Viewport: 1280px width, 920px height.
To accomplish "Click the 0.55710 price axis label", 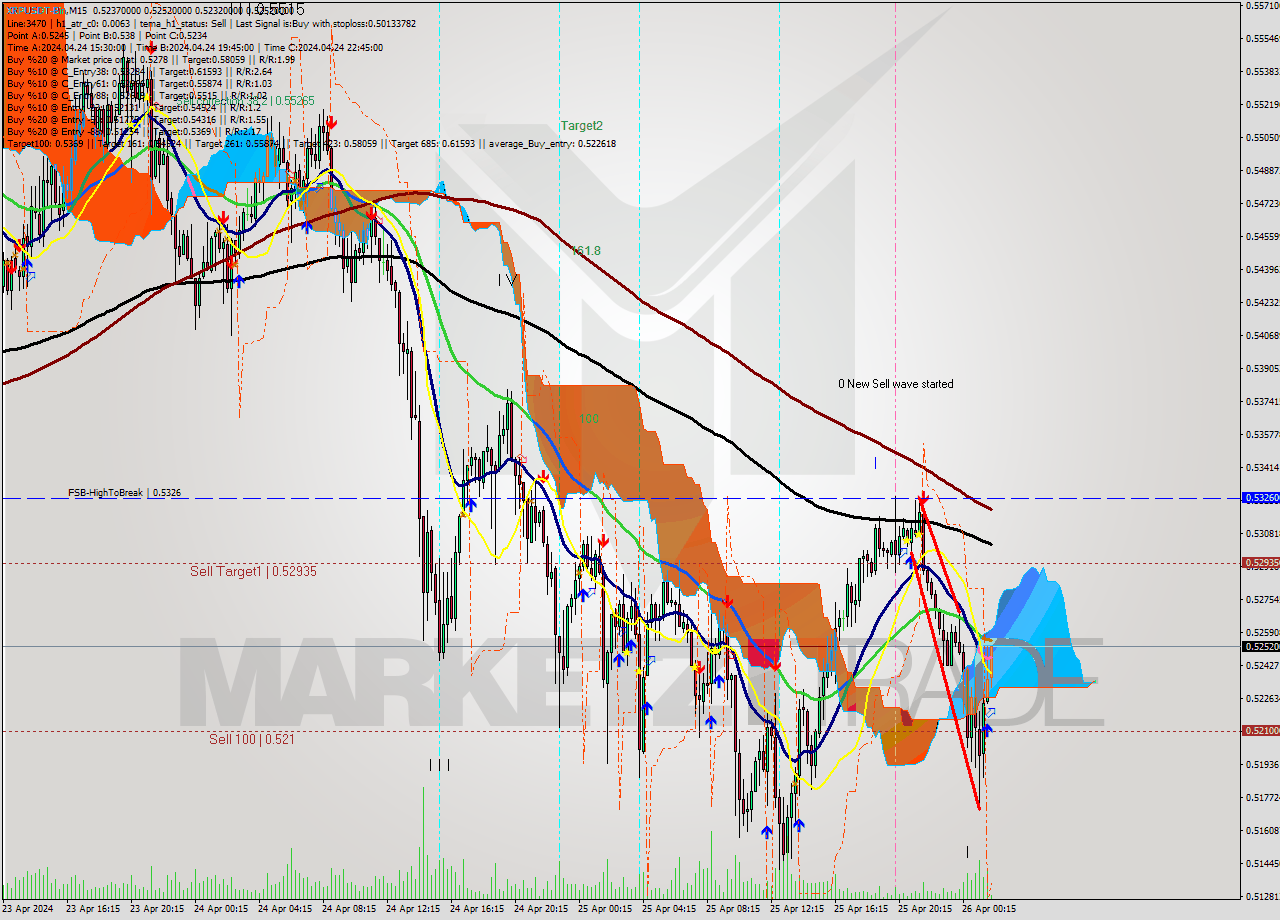I will (x=1262, y=6).
